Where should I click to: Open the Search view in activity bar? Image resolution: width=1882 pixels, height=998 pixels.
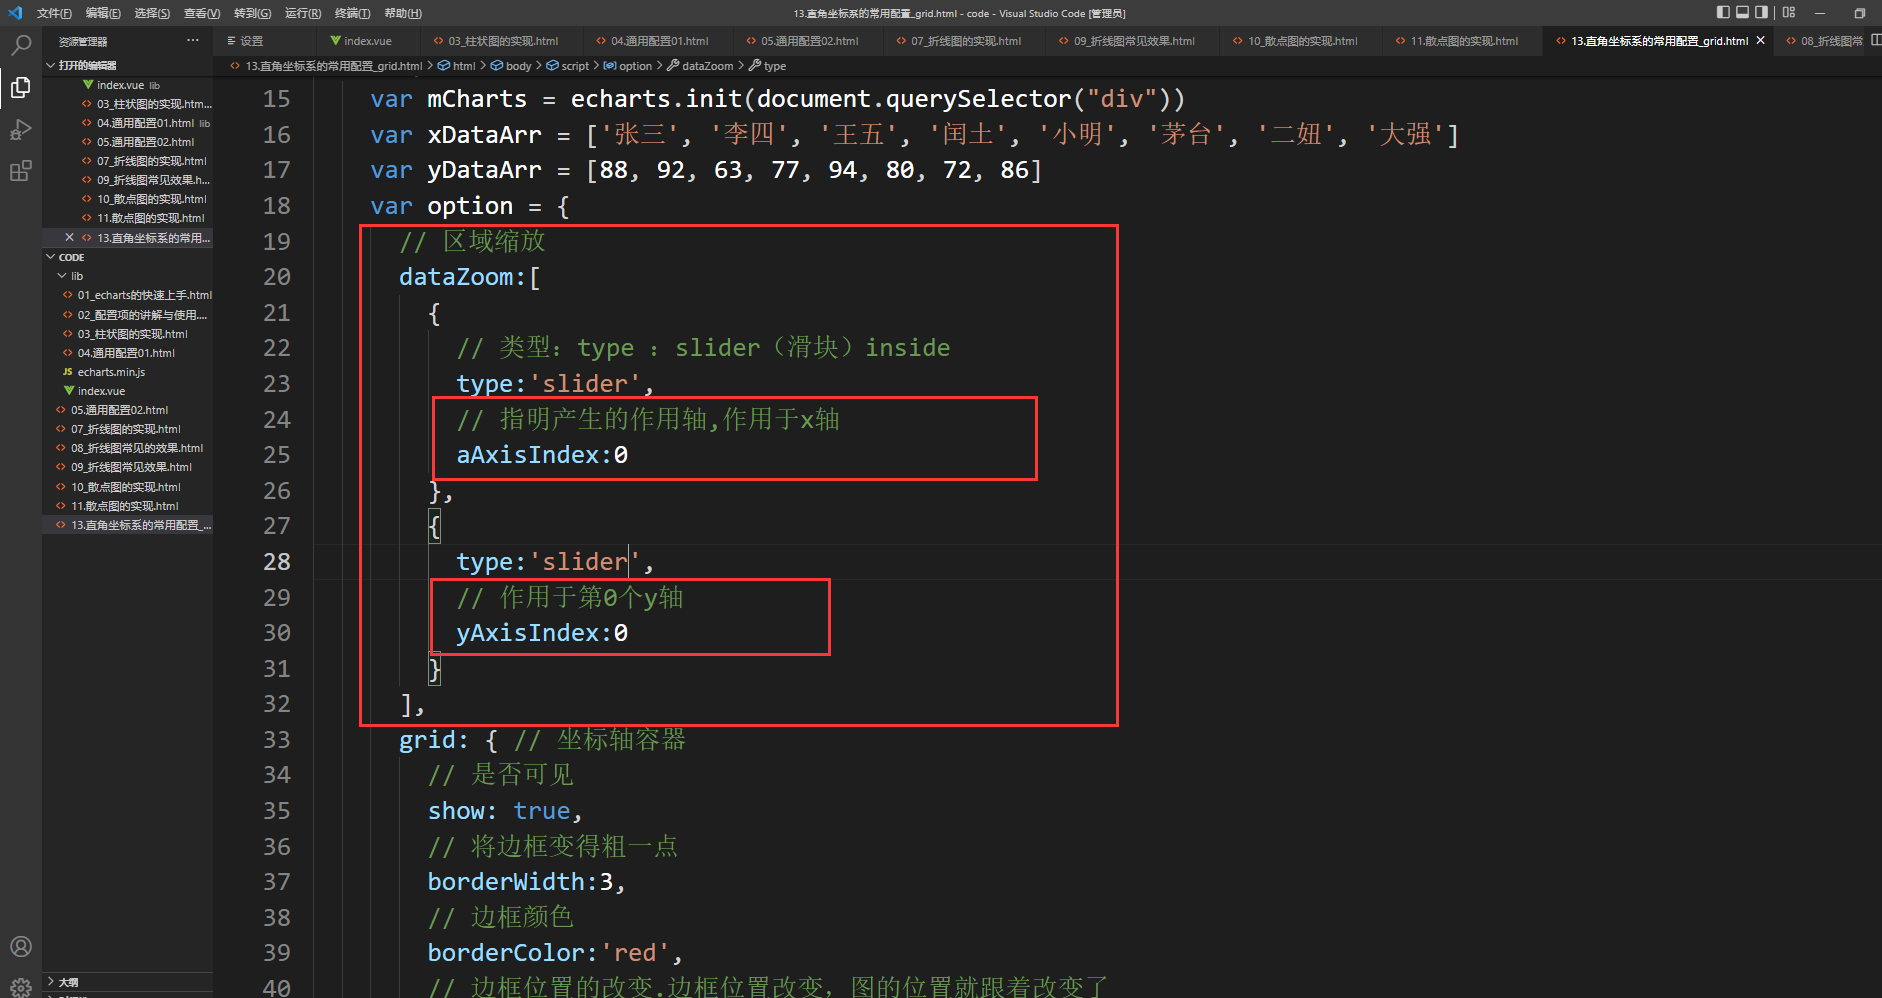pyautogui.click(x=20, y=45)
